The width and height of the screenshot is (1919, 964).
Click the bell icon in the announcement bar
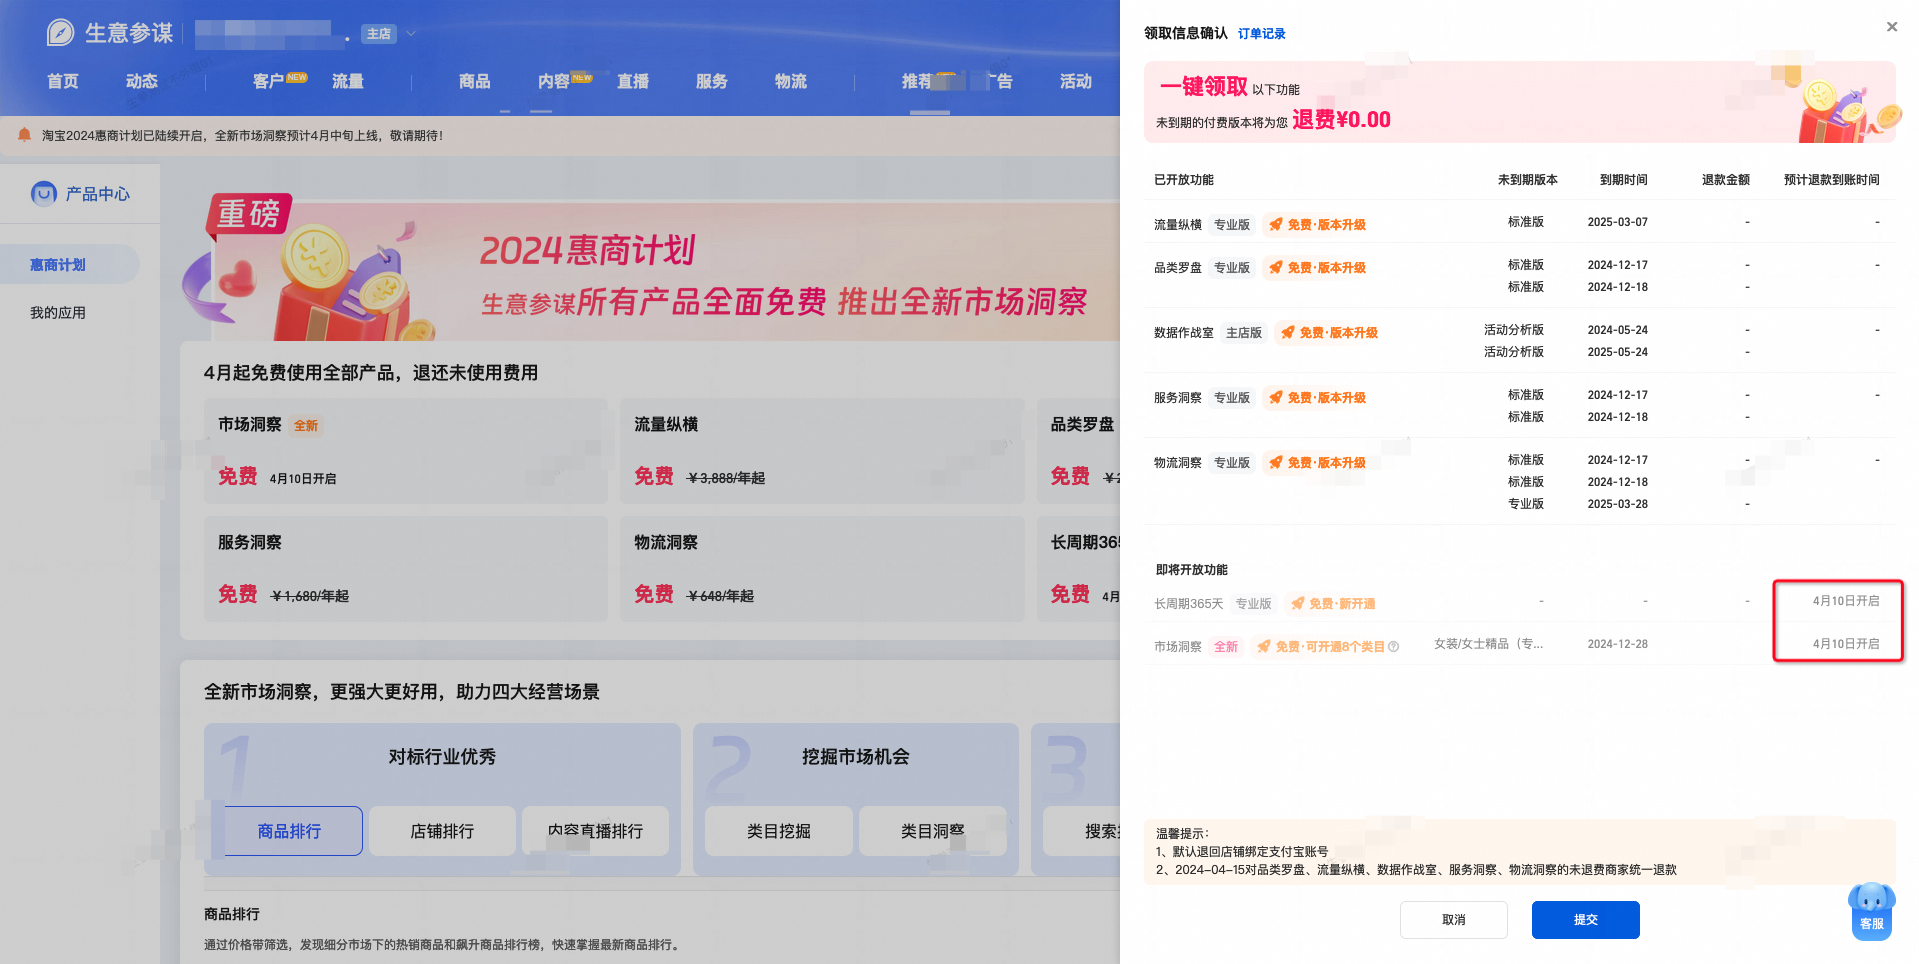(x=24, y=135)
